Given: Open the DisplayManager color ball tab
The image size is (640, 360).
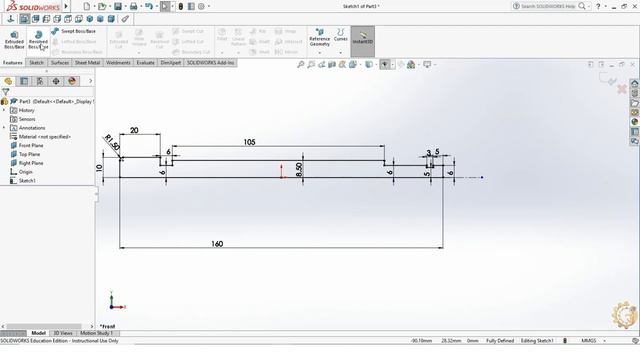Looking at the screenshot, I should click(x=72, y=81).
